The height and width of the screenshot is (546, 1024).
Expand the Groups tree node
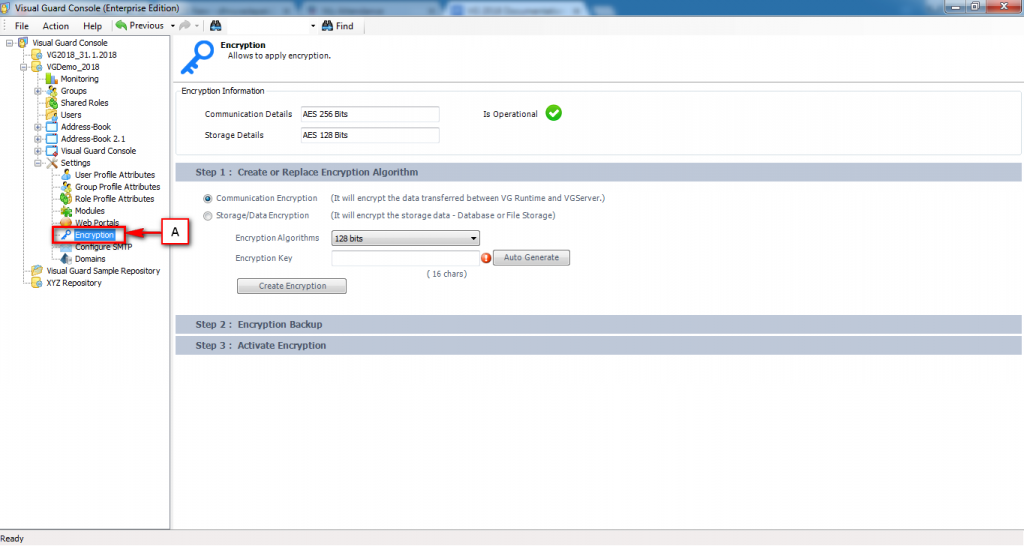point(38,91)
